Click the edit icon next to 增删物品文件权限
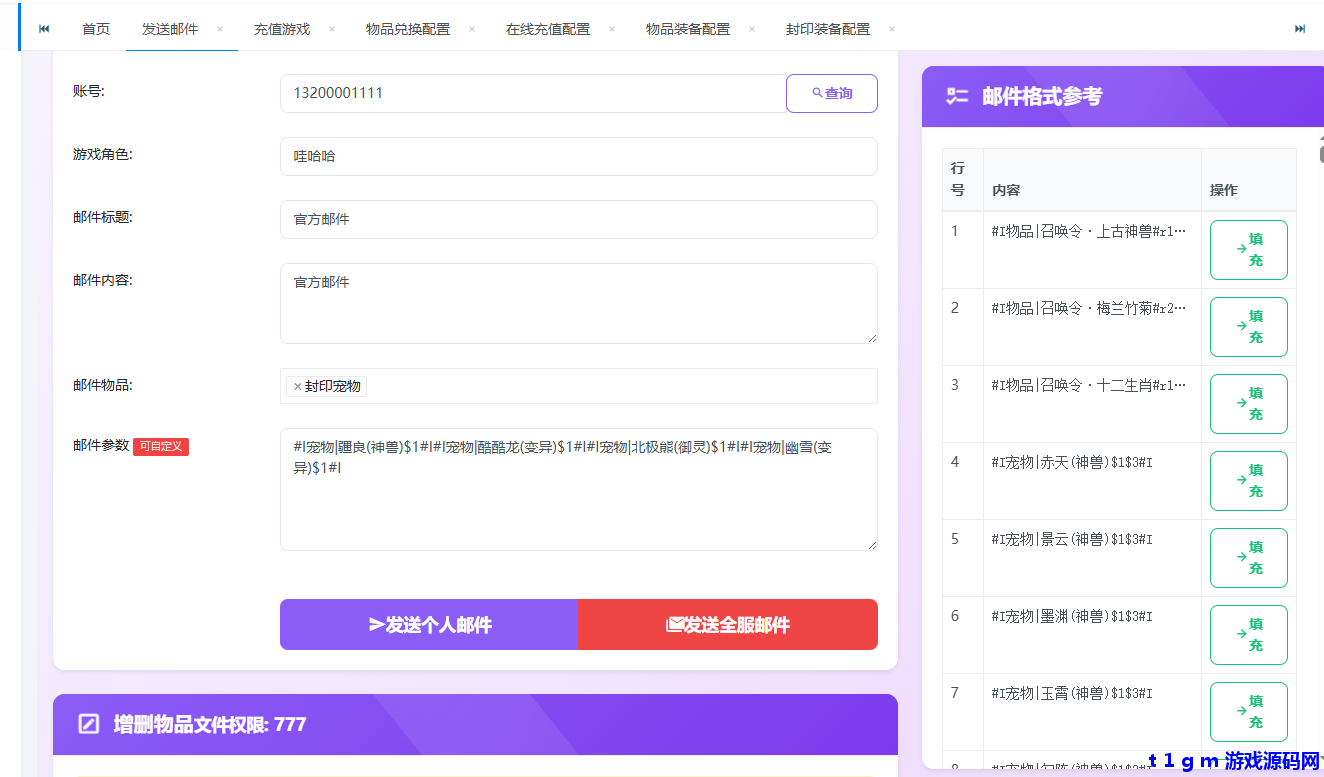The height and width of the screenshot is (777, 1324). 87,724
